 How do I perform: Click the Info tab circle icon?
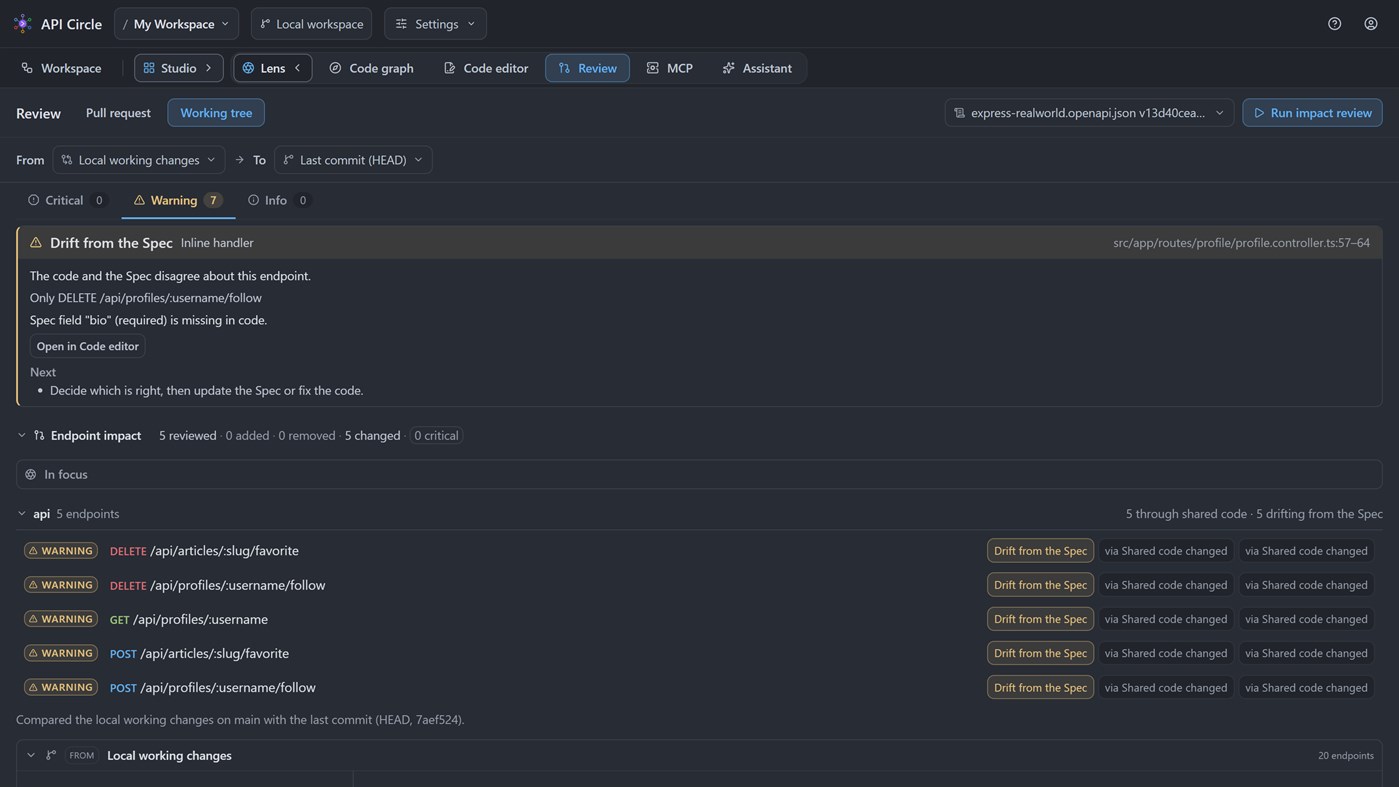253,200
